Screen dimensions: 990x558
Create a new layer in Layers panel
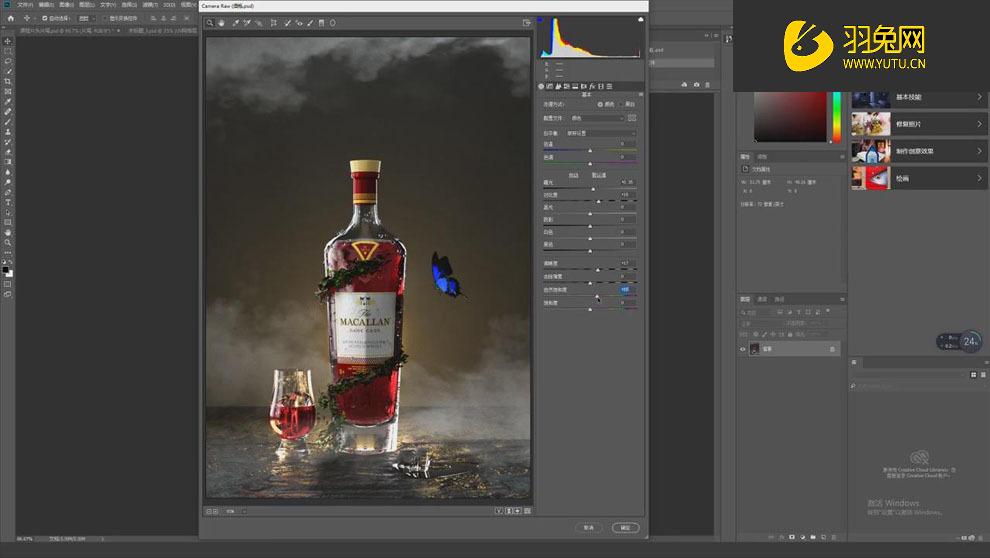click(x=823, y=537)
